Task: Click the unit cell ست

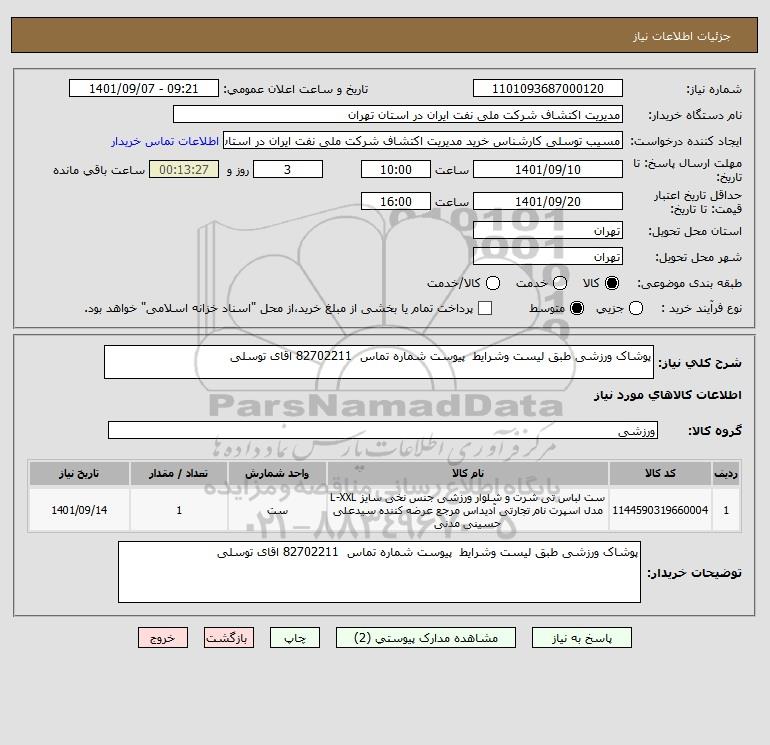Action: tap(277, 510)
